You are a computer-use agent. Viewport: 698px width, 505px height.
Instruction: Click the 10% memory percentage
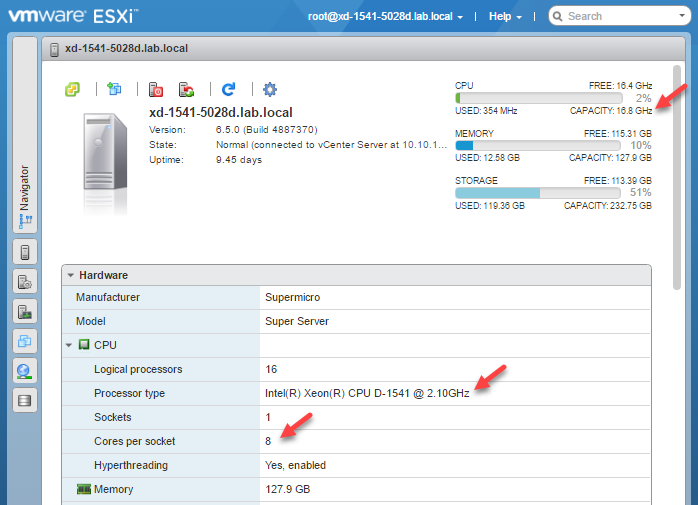[x=641, y=145]
